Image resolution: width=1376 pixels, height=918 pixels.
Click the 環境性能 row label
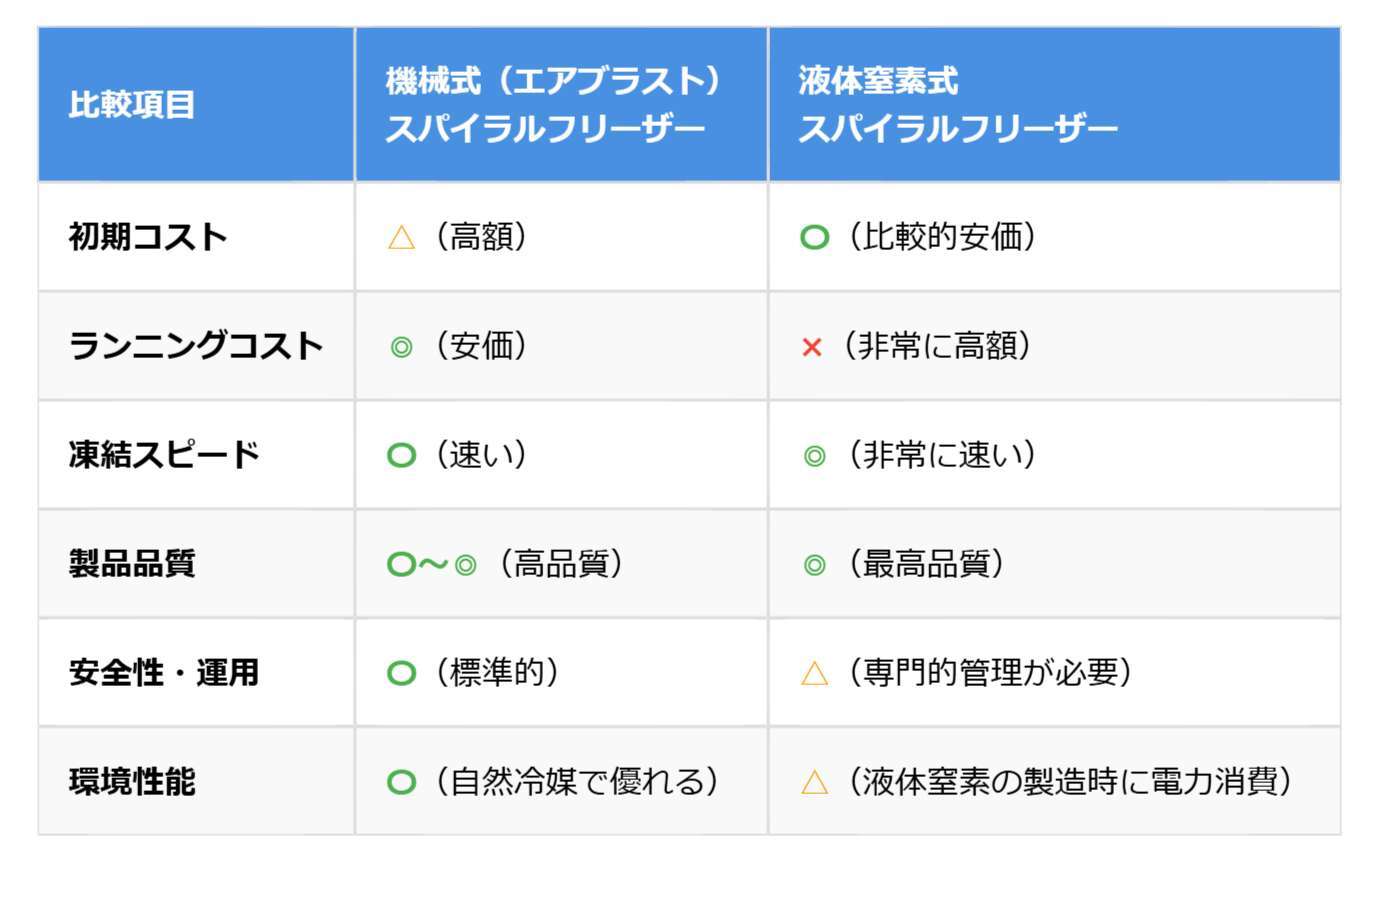(132, 781)
